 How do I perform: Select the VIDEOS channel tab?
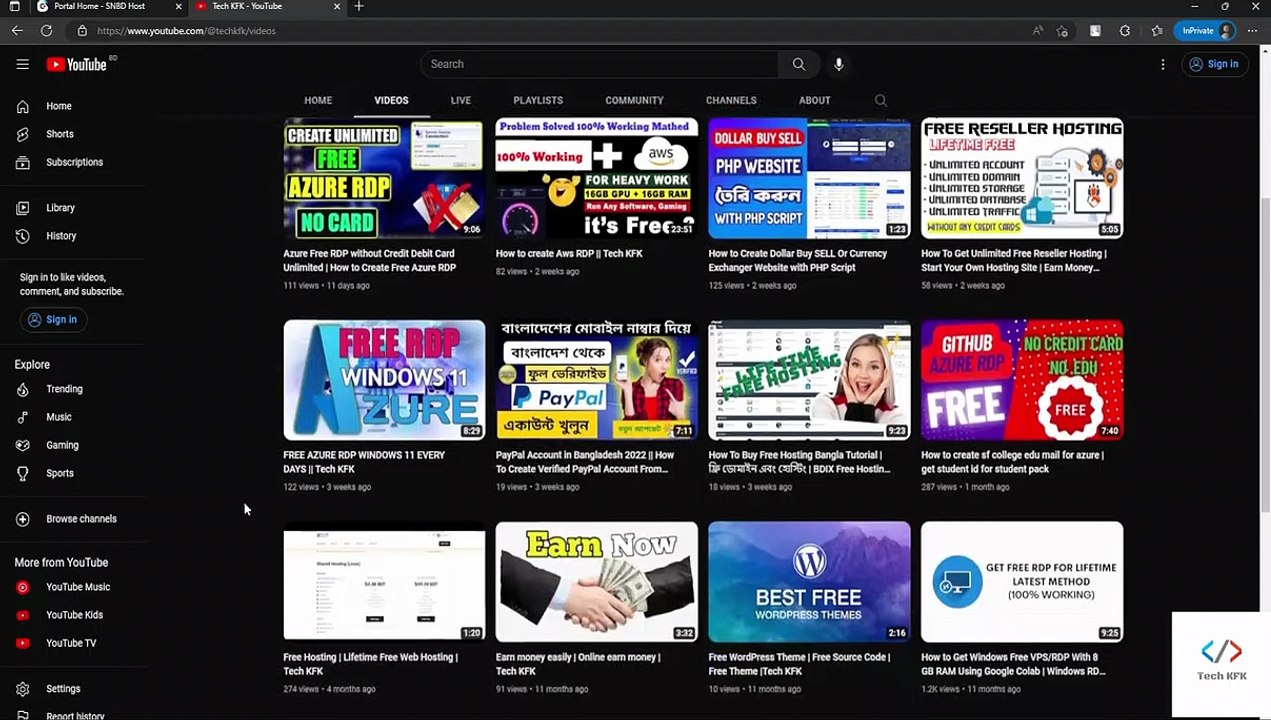click(x=391, y=100)
